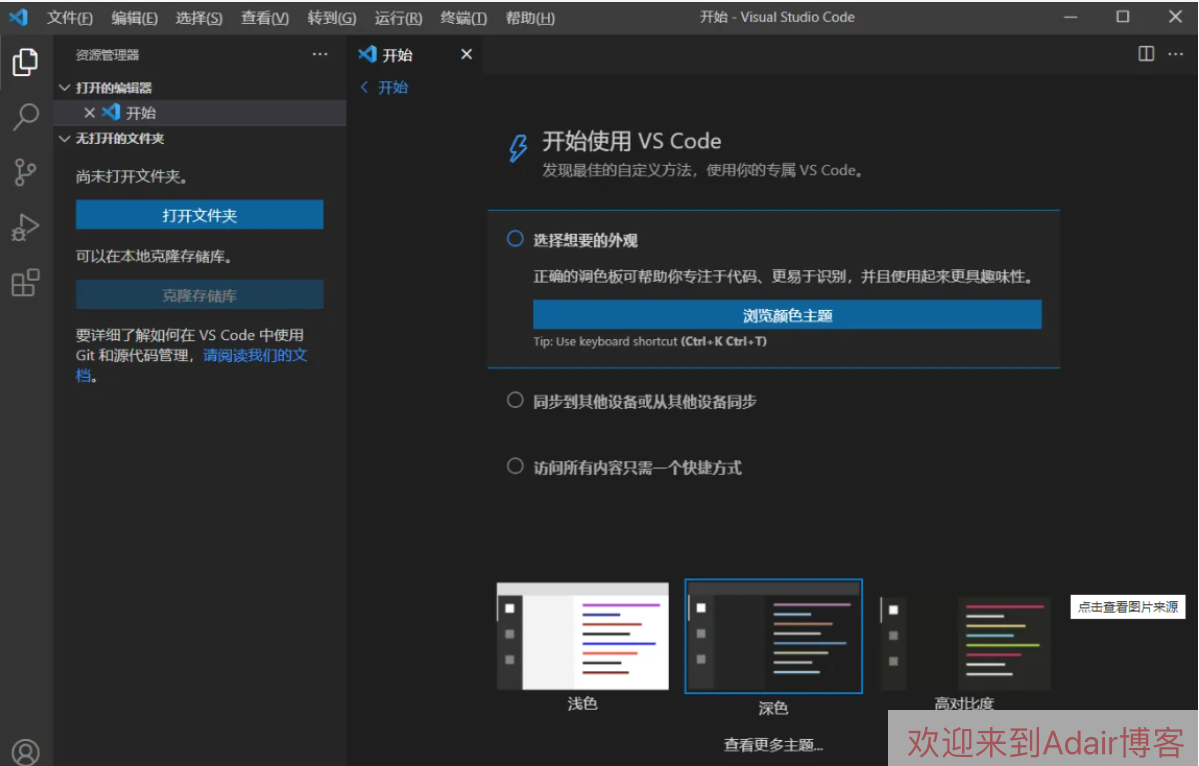Open the 转到(G) menu
1199x766 pixels.
pos(332,17)
